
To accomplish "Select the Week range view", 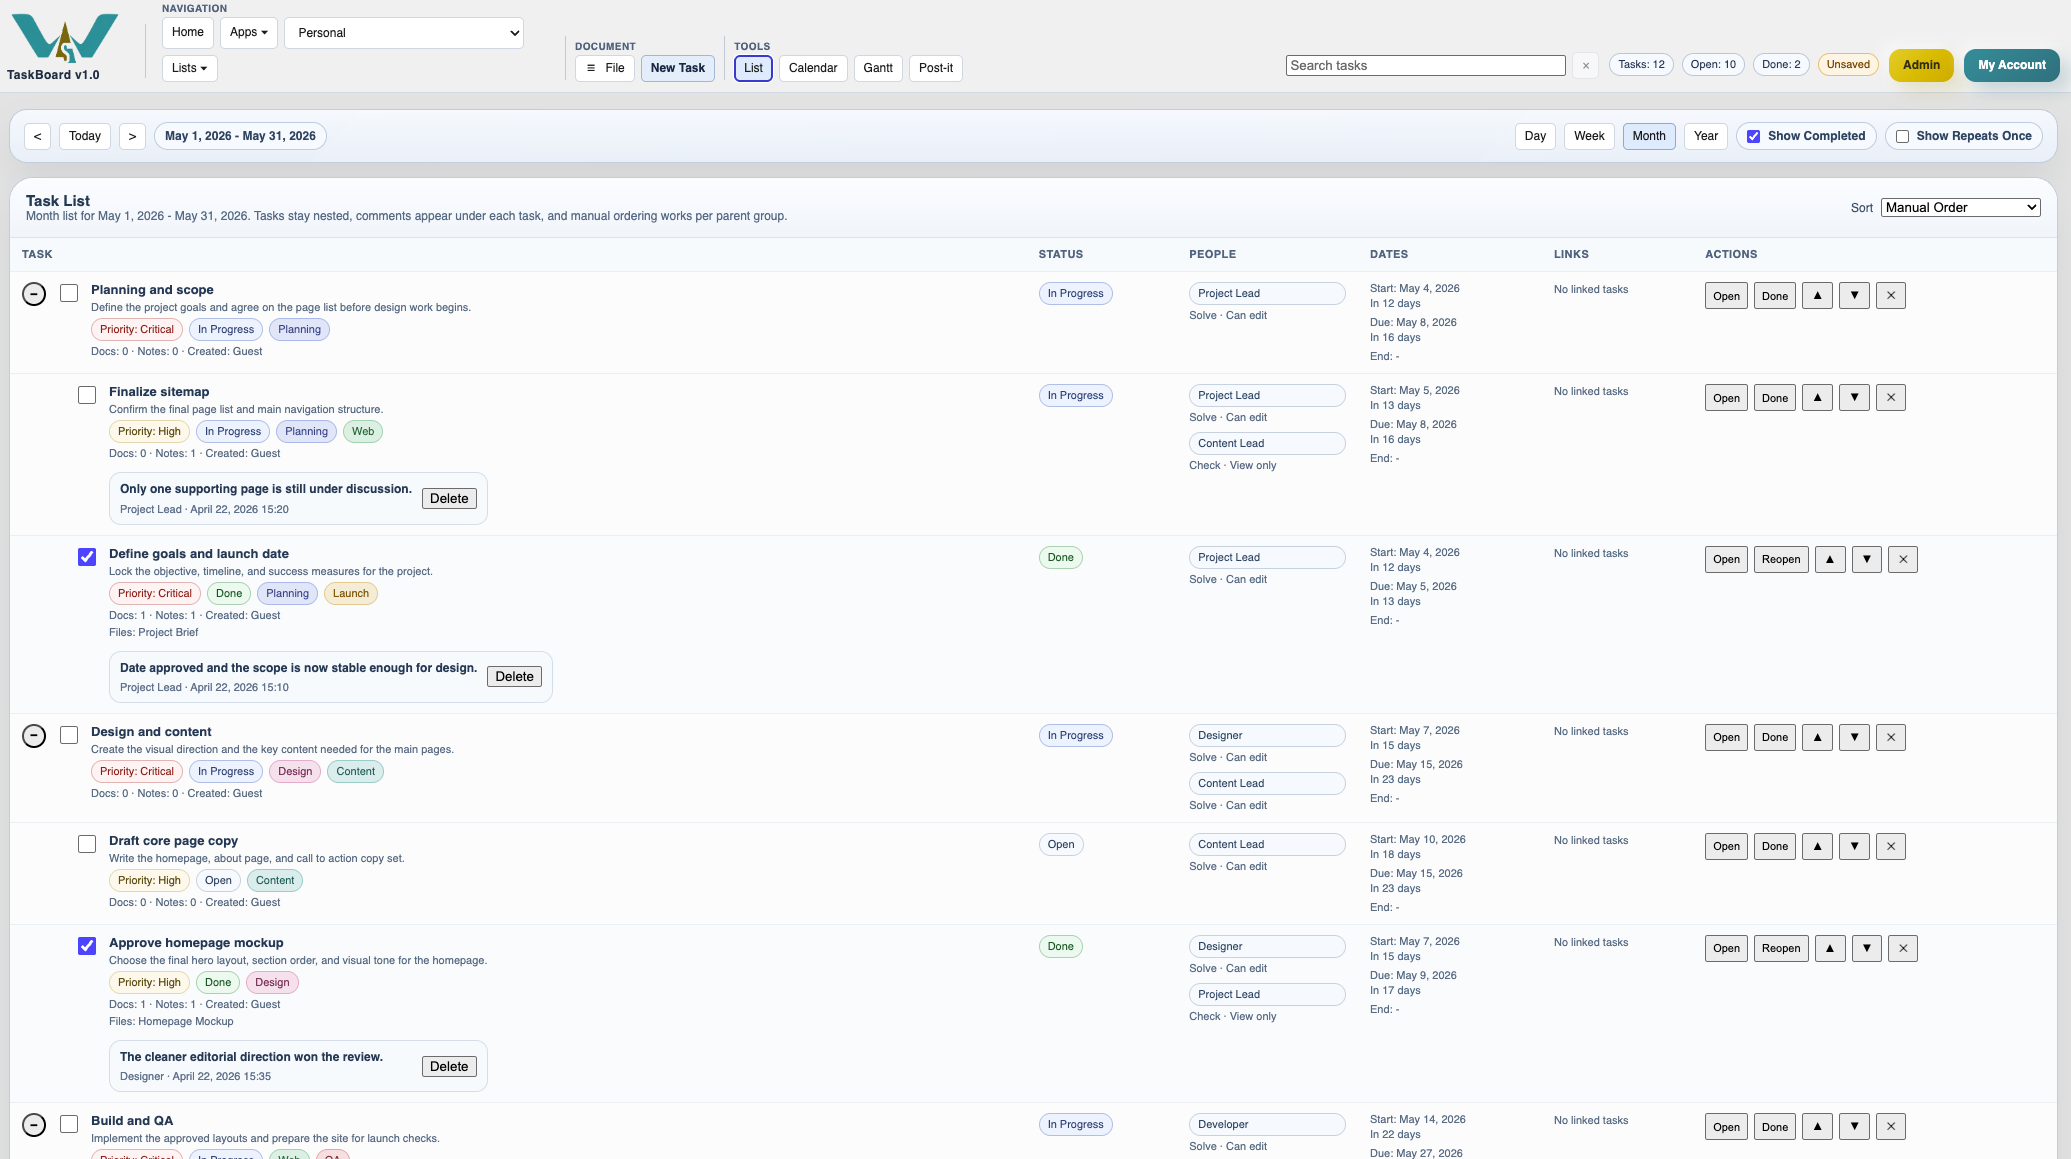I will pos(1589,136).
